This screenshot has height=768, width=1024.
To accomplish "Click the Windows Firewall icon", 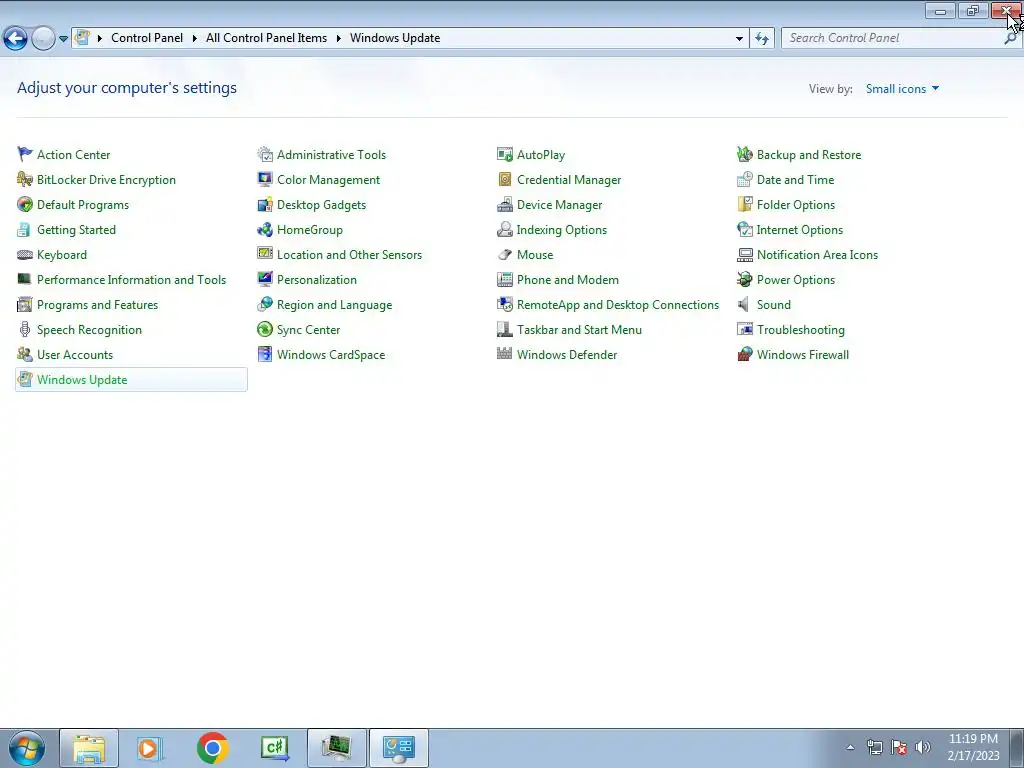I will 744,355.
